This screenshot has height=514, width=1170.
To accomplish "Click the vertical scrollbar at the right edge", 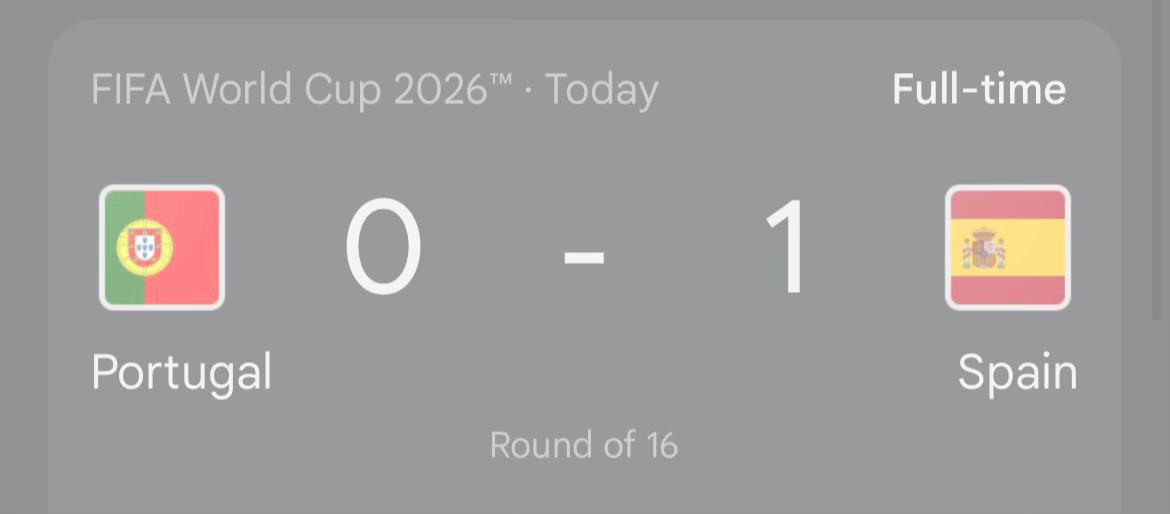I will tap(1157, 160).
